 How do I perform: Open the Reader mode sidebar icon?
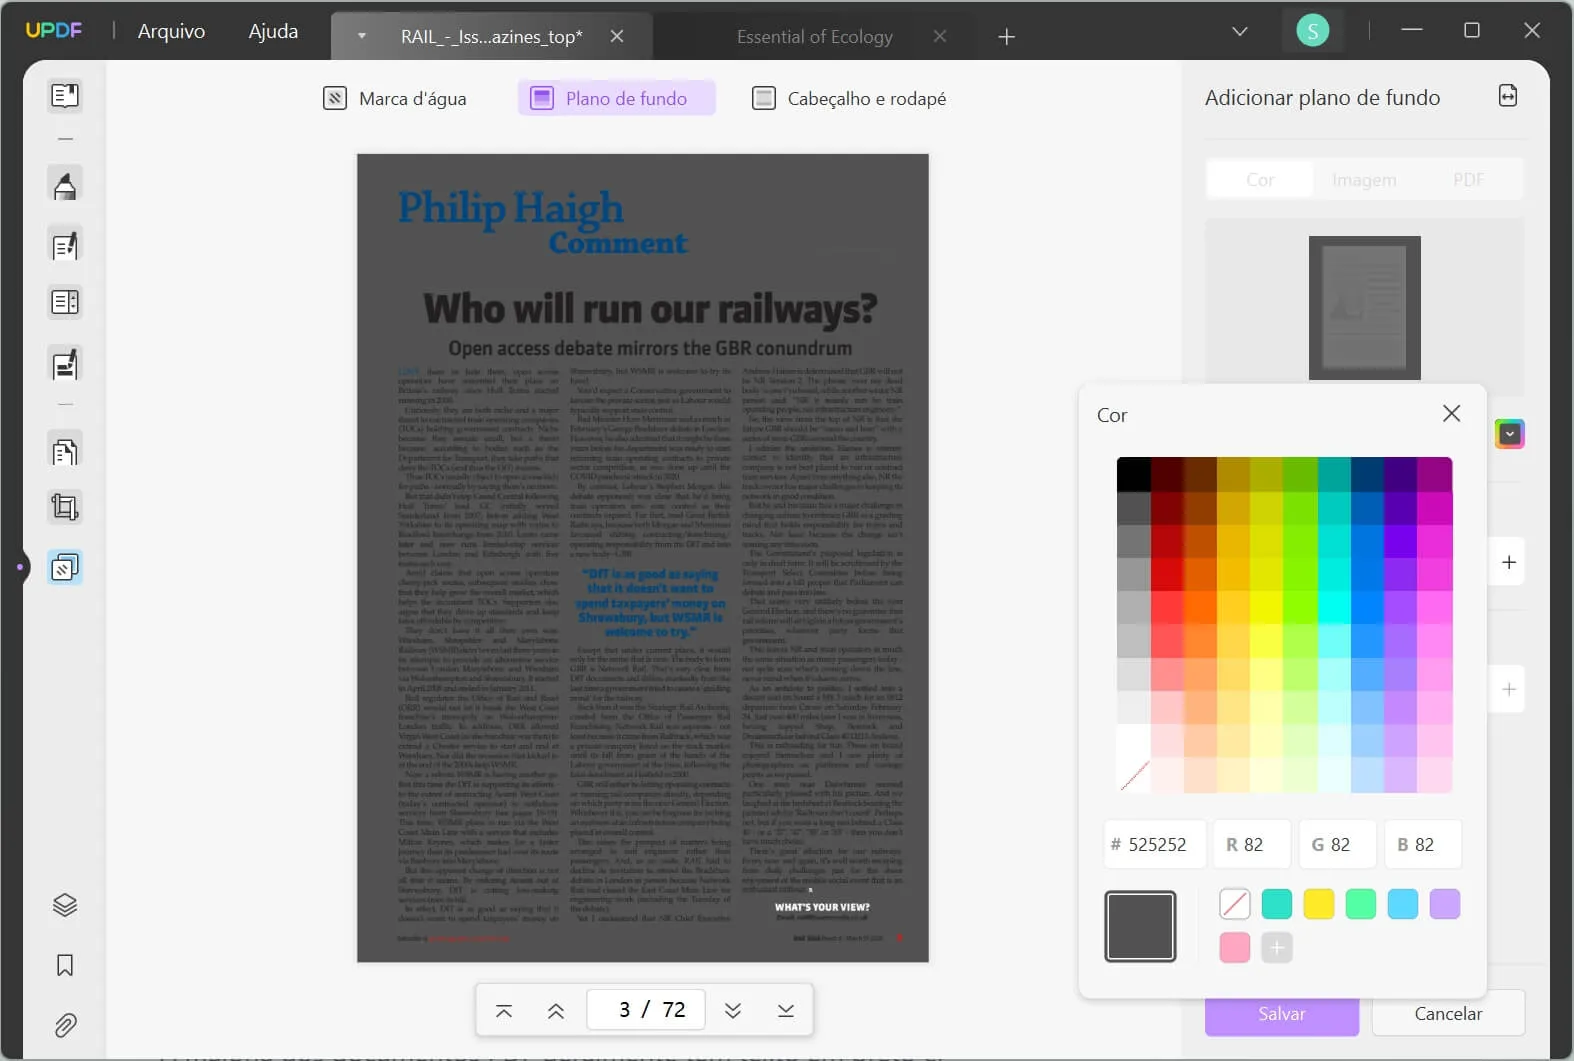pos(65,95)
